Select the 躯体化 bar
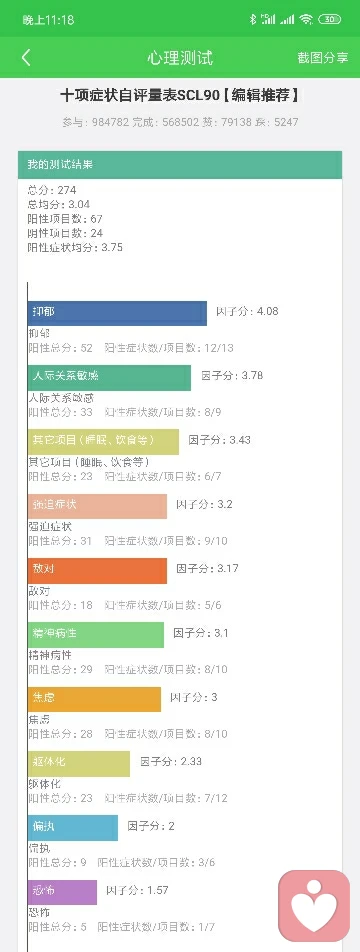Image resolution: width=360 pixels, height=952 pixels. pyautogui.click(x=79, y=763)
